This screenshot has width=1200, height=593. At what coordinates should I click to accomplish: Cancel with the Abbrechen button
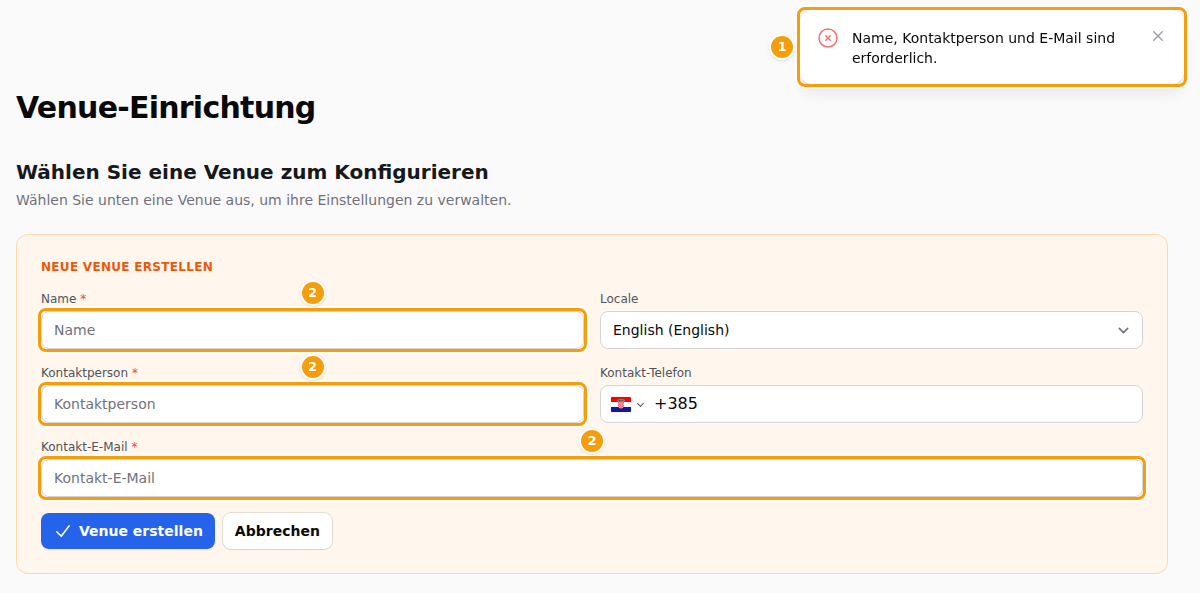(277, 531)
